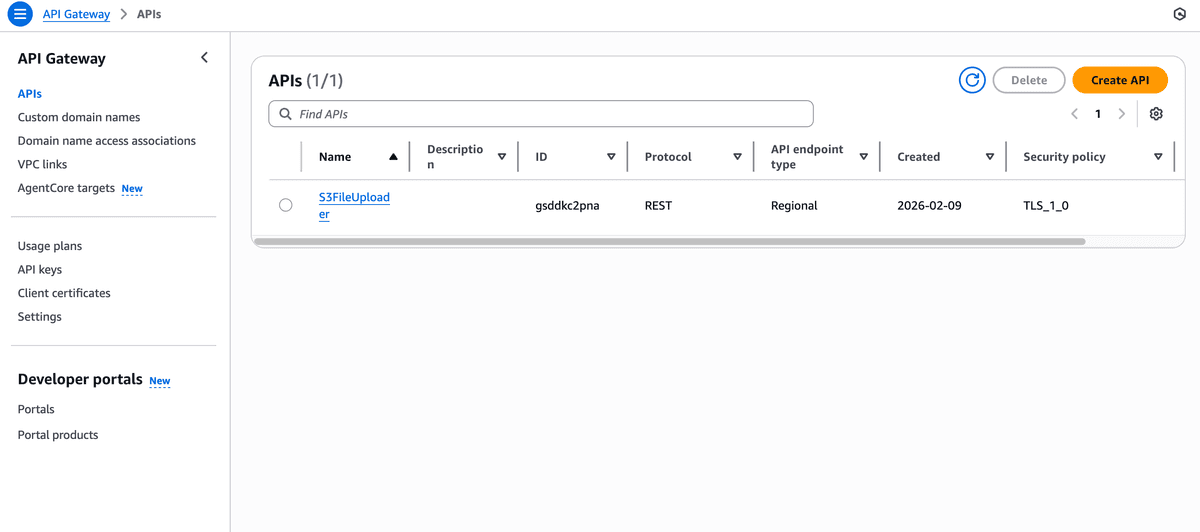Click API Gateway breadcrumb link
Viewport: 1200px width, 532px height.
pos(76,15)
